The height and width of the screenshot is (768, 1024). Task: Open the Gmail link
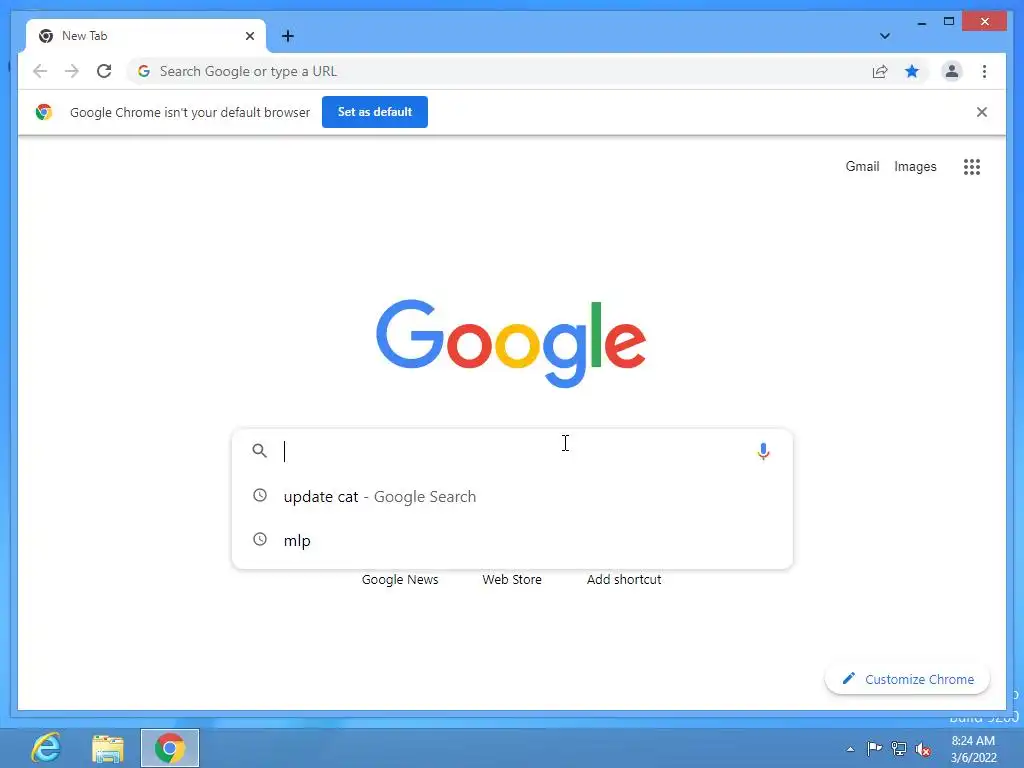[862, 167]
